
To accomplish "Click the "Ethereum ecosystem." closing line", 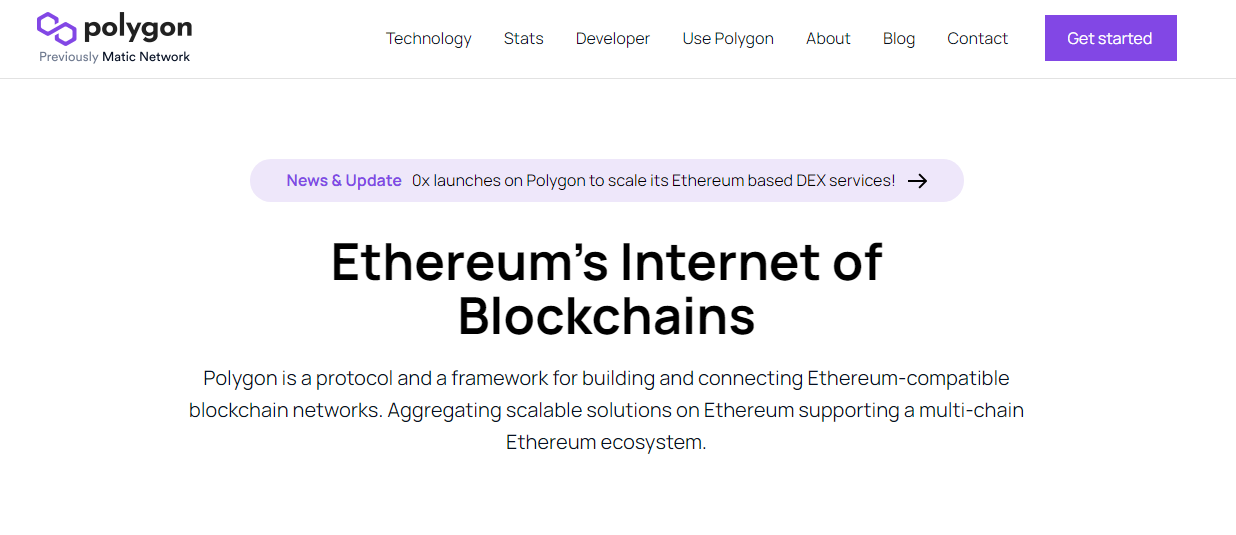I will pos(606,442).
